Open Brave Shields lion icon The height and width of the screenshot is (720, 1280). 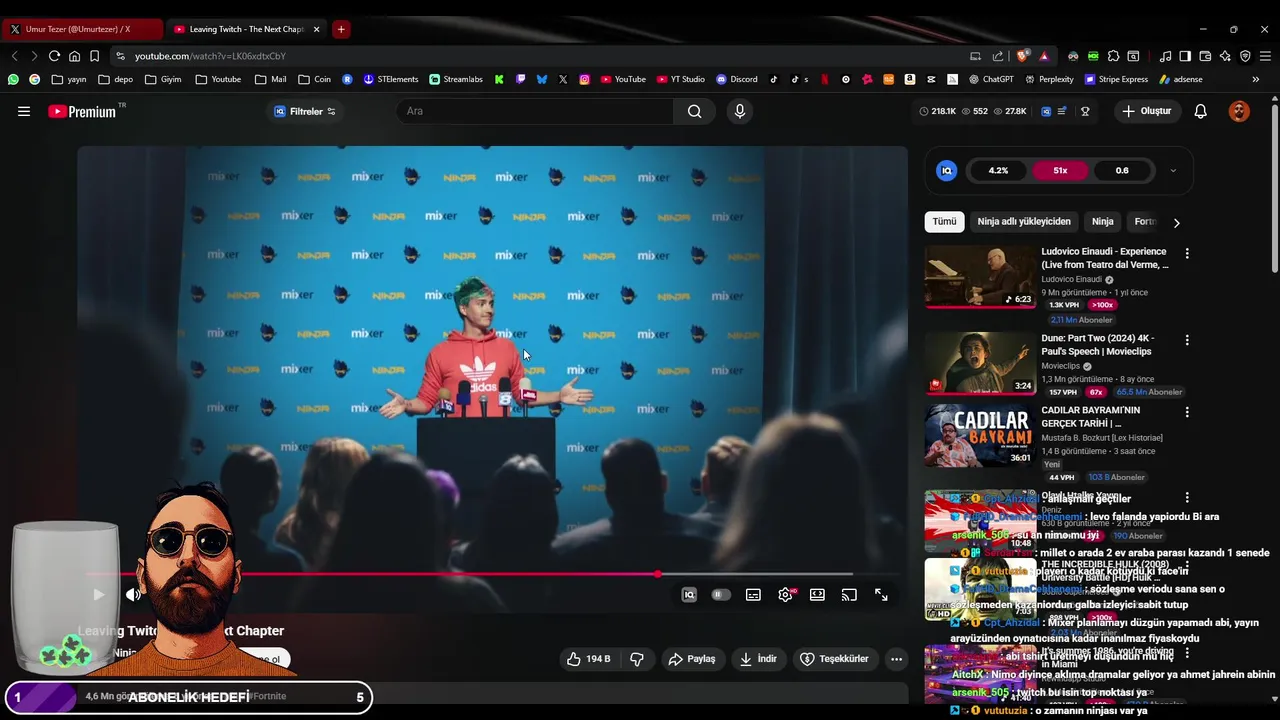(x=1022, y=56)
